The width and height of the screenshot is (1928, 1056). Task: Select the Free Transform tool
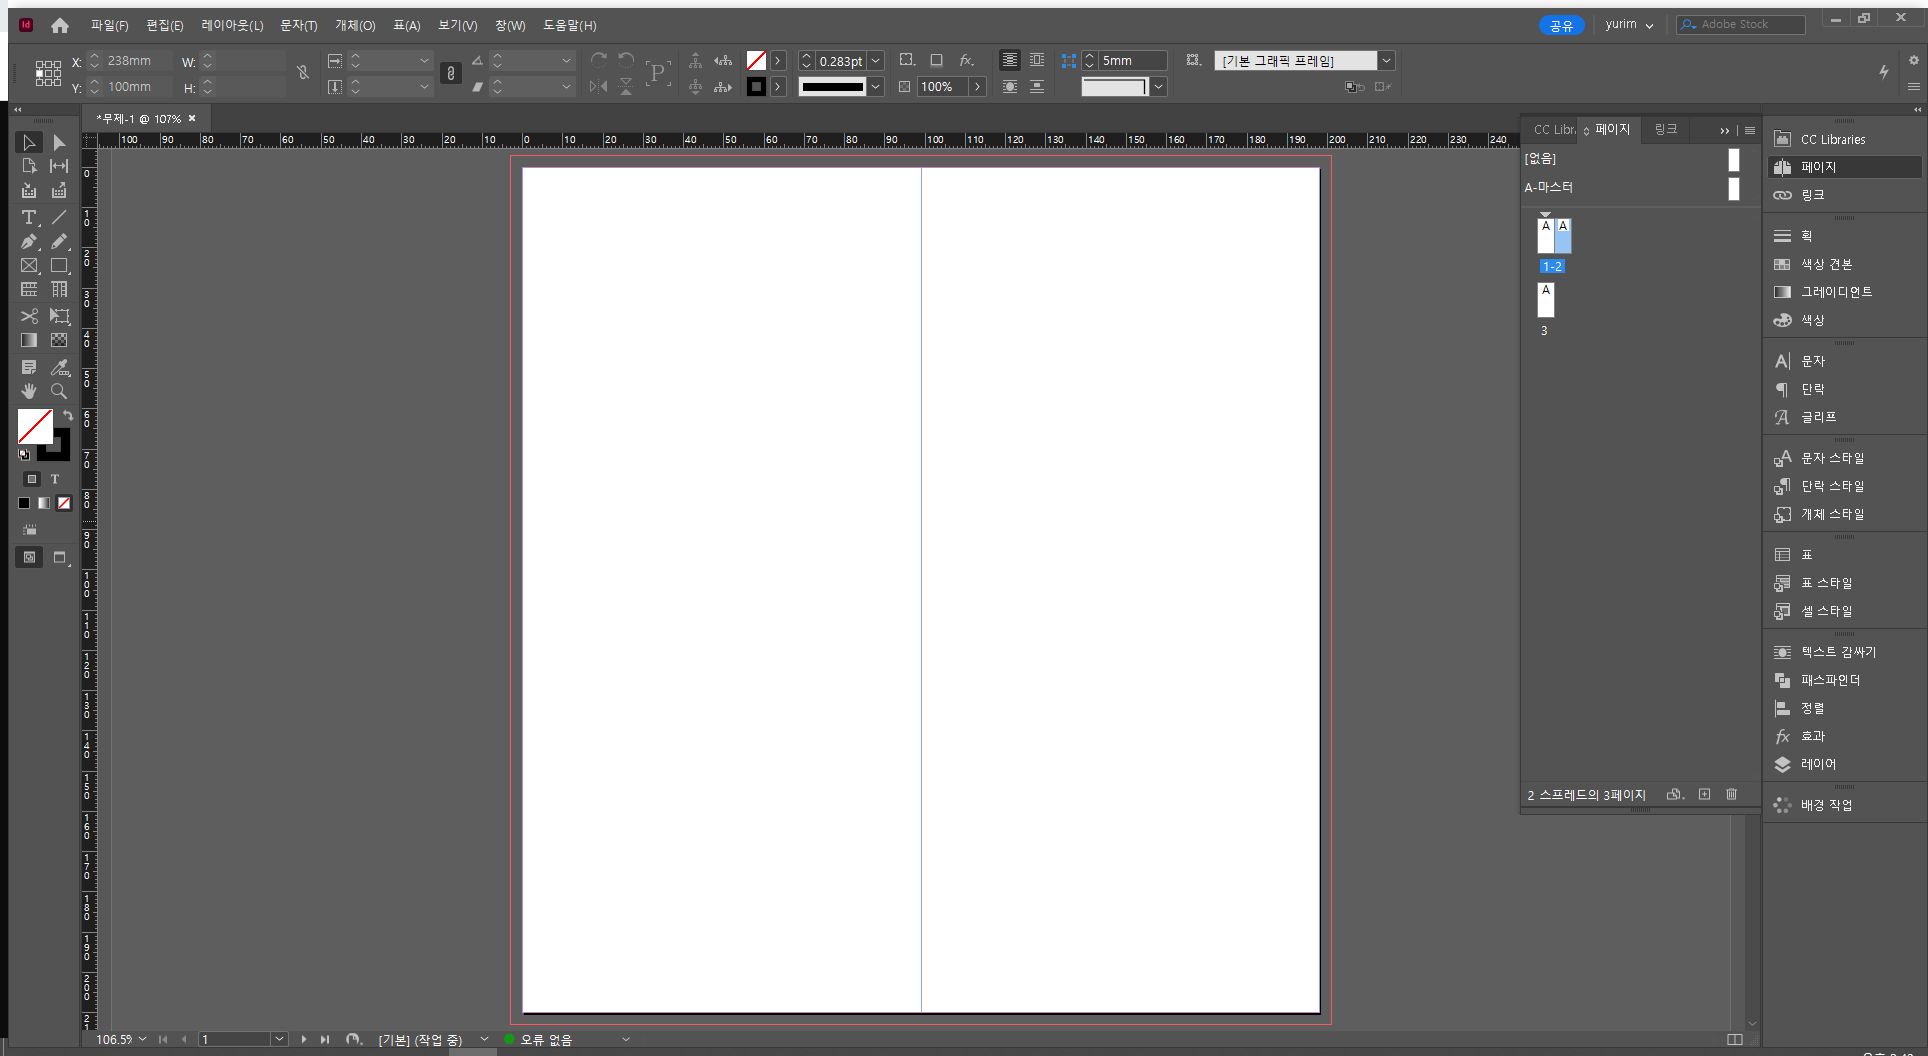coord(59,316)
